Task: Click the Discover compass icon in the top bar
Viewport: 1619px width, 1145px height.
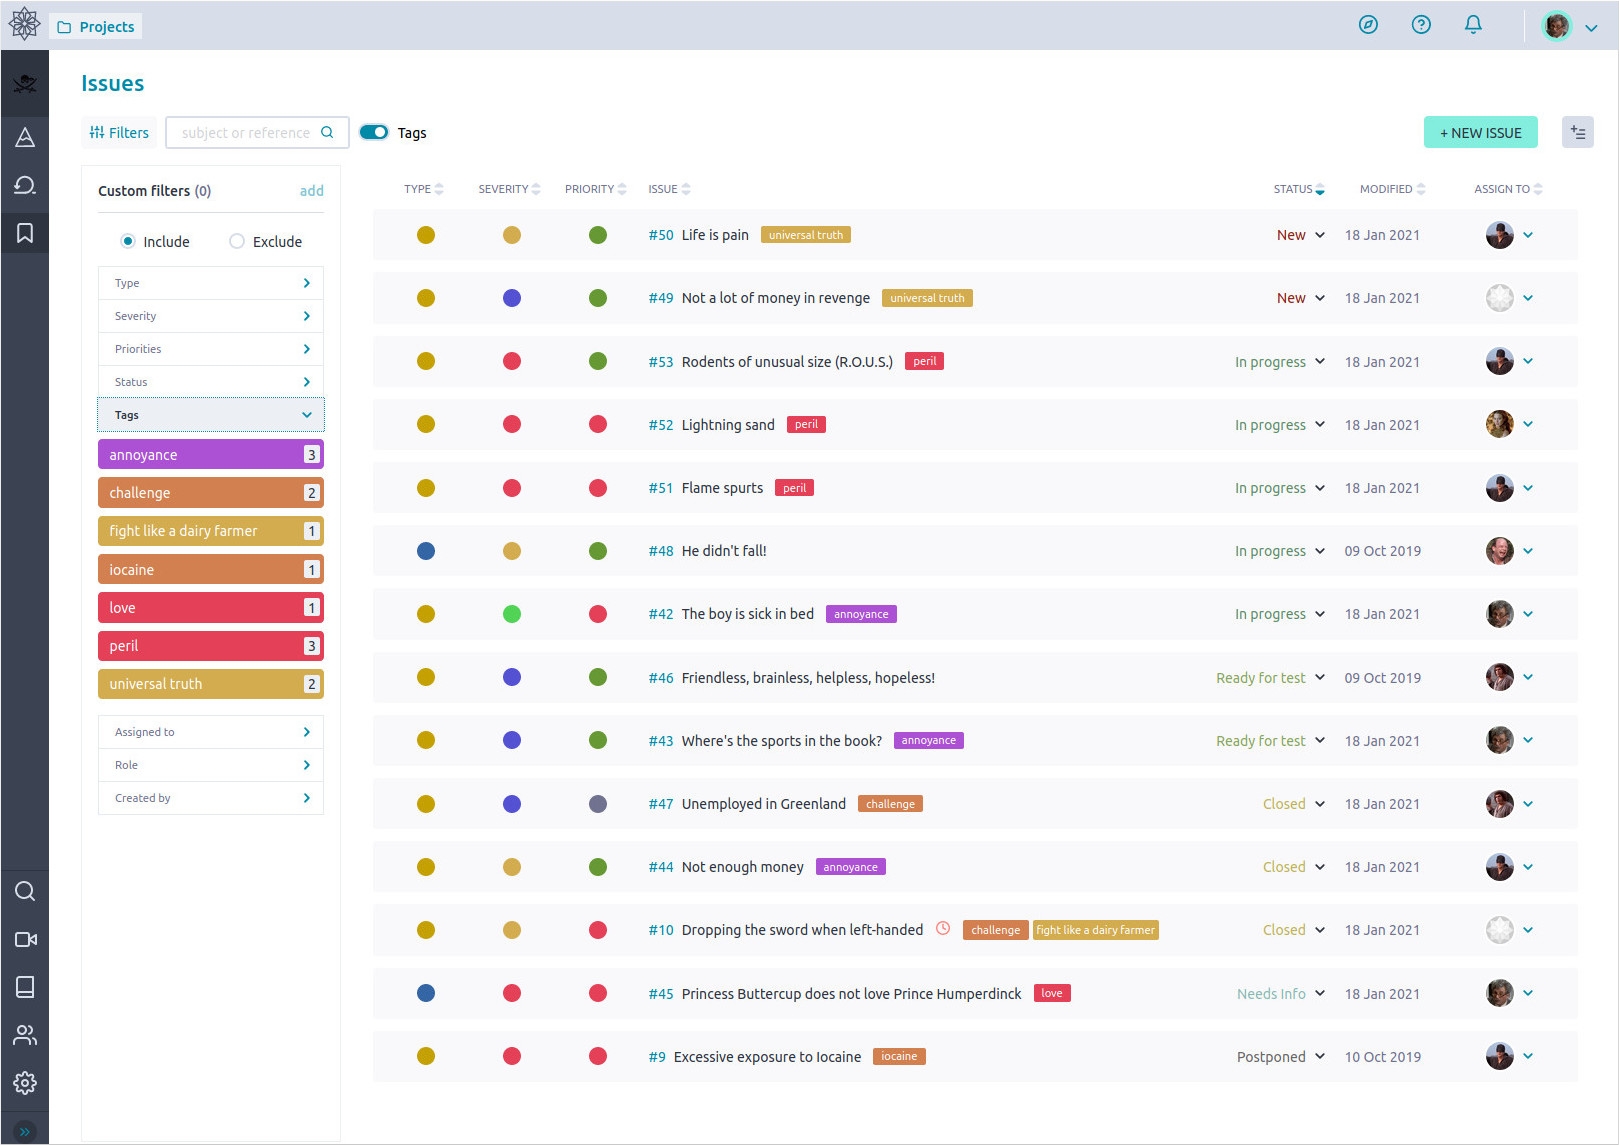Action: pos(1368,24)
